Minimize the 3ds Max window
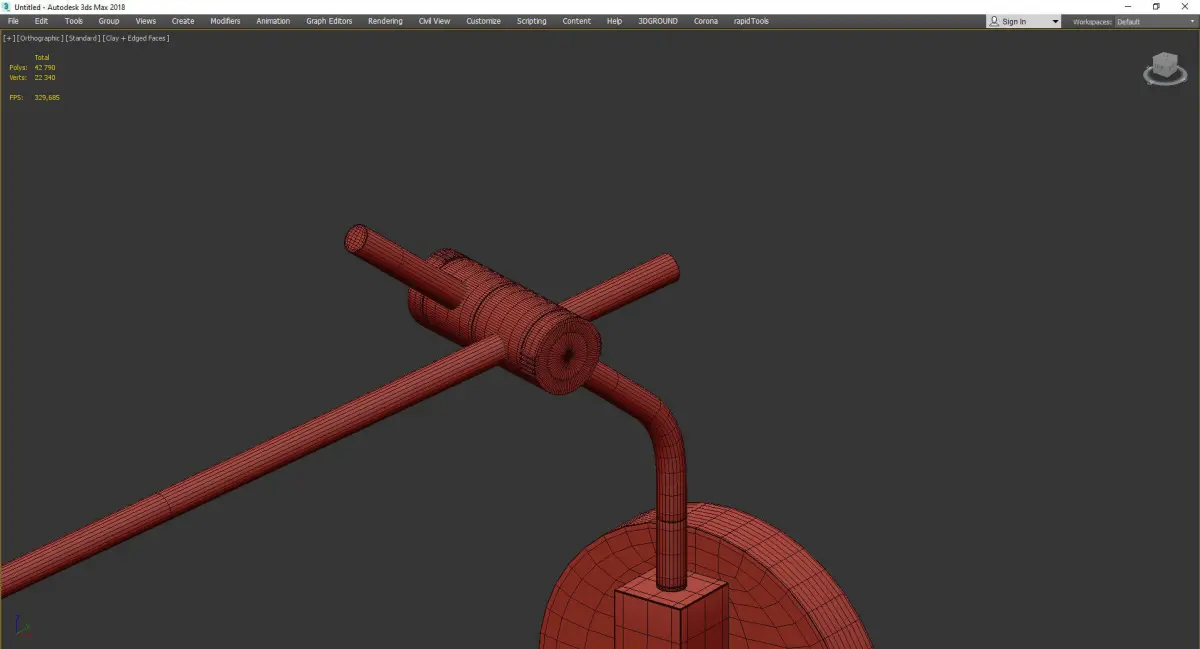1200x649 pixels. [x=1127, y=6]
